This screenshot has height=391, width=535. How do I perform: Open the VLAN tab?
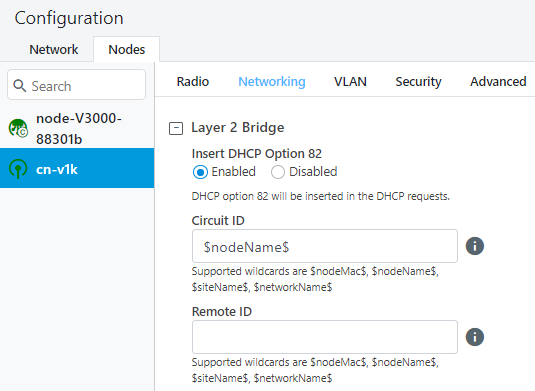pyautogui.click(x=350, y=82)
